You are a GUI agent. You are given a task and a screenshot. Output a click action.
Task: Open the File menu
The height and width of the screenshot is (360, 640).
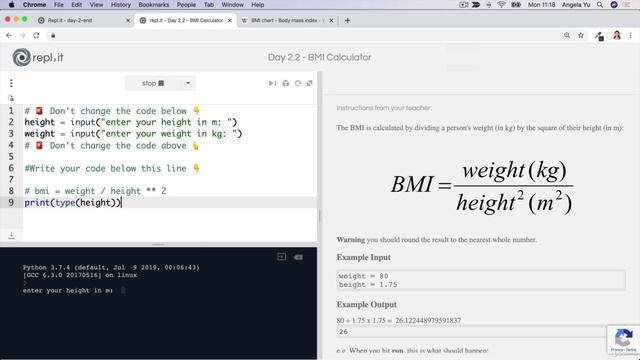[59, 5]
